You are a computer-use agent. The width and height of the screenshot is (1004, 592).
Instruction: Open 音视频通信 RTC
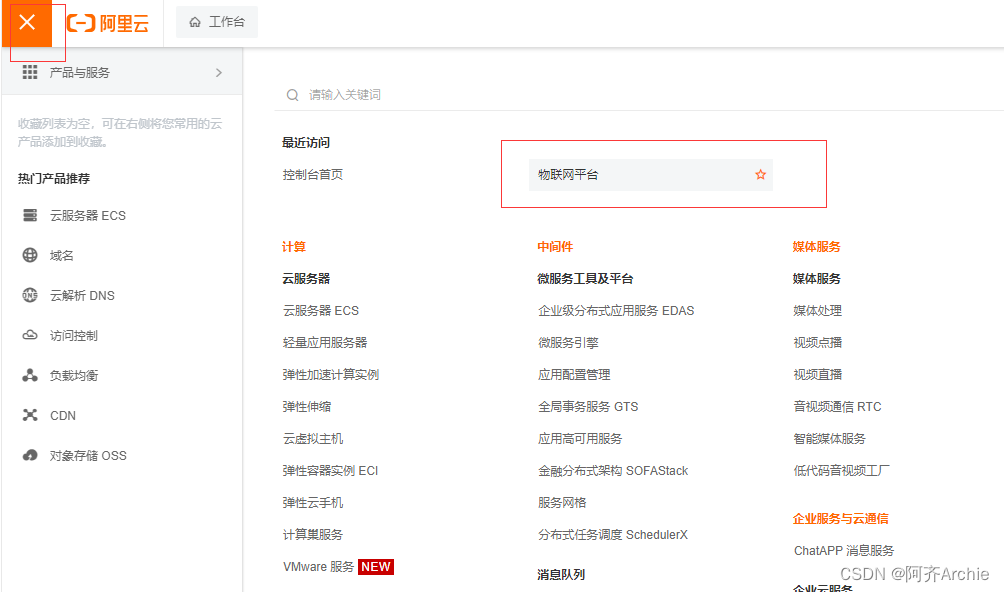coord(837,406)
